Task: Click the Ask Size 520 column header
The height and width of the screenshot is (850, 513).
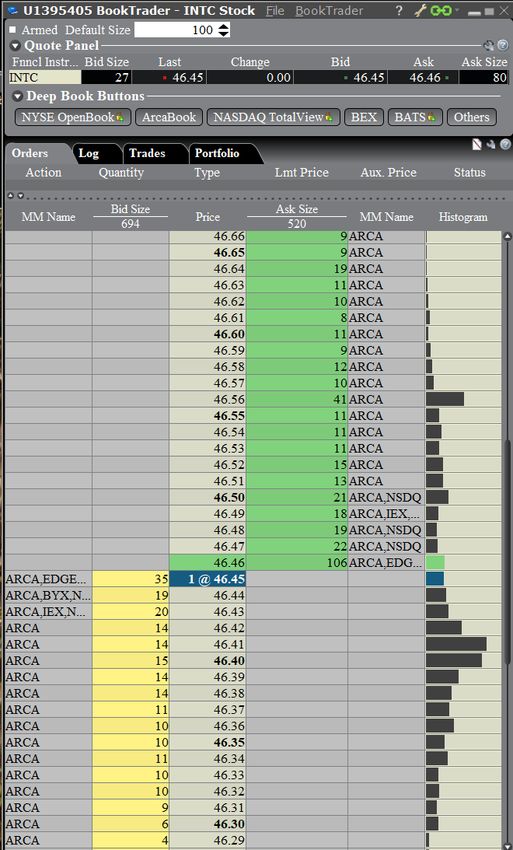Action: 297,216
